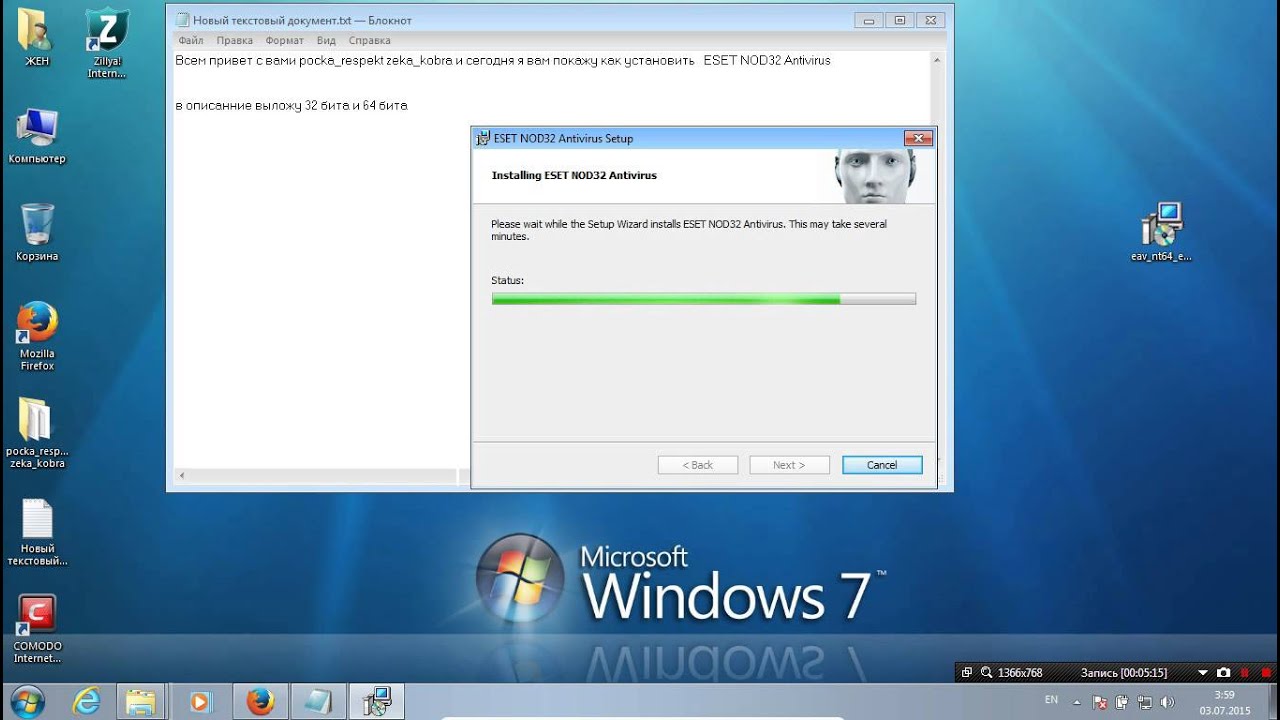Launch COMODO Internet Security desktop shortcut
1280x720 pixels.
(x=37, y=629)
